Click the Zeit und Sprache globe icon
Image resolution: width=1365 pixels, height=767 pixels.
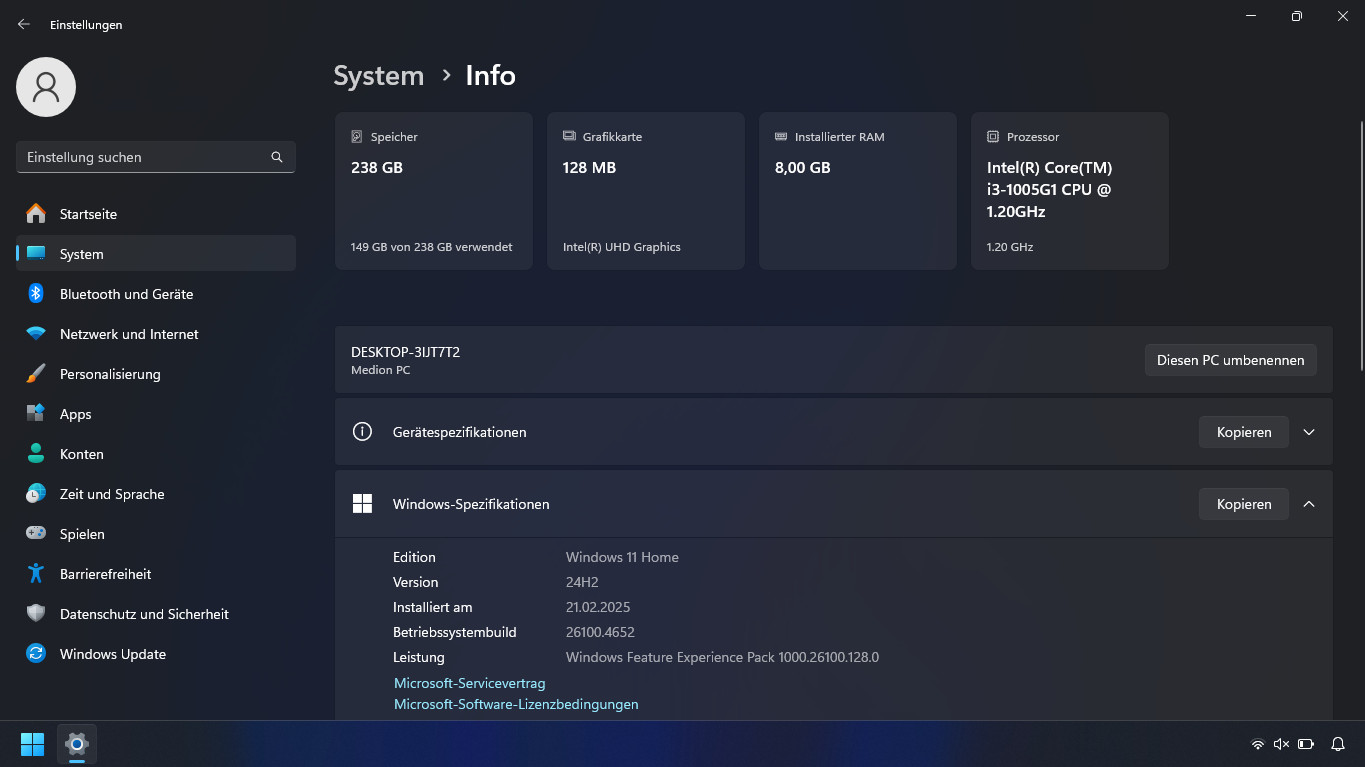pyautogui.click(x=36, y=494)
